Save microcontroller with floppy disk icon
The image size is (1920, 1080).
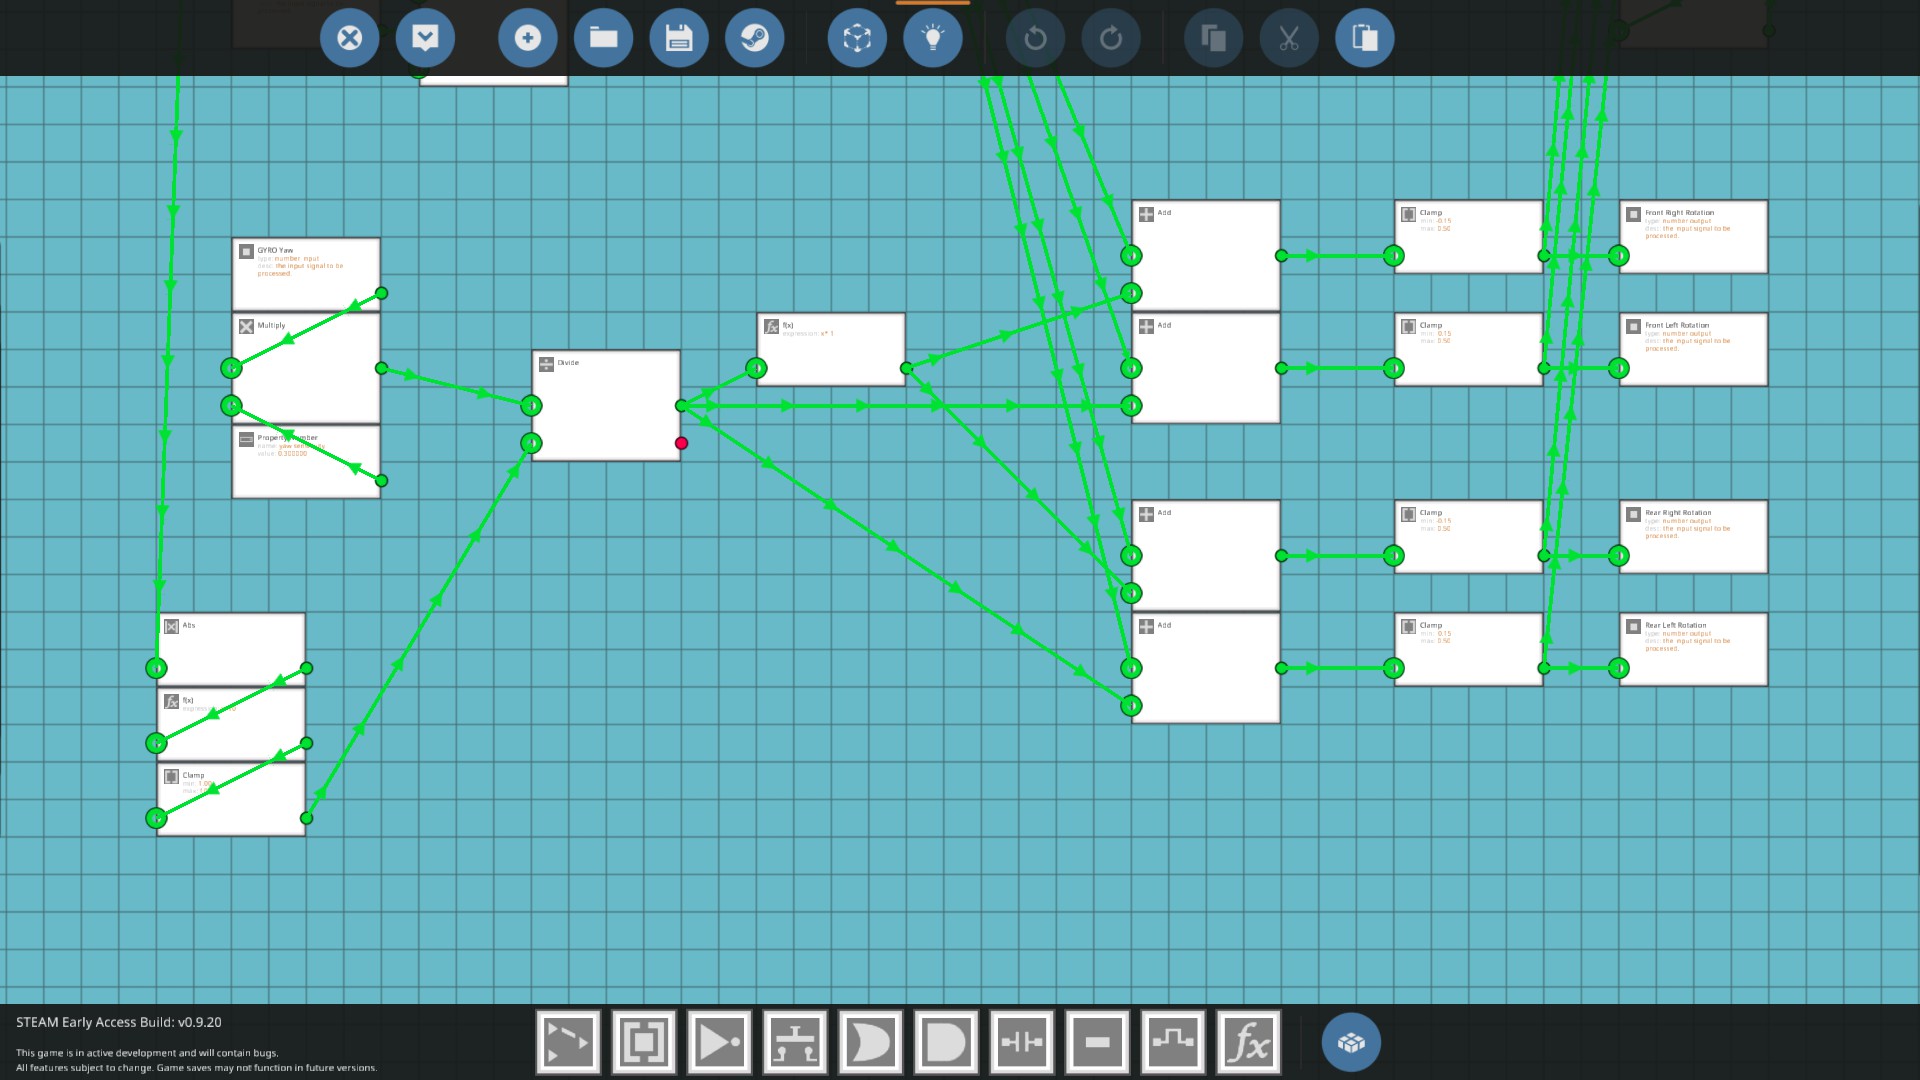pos(679,38)
